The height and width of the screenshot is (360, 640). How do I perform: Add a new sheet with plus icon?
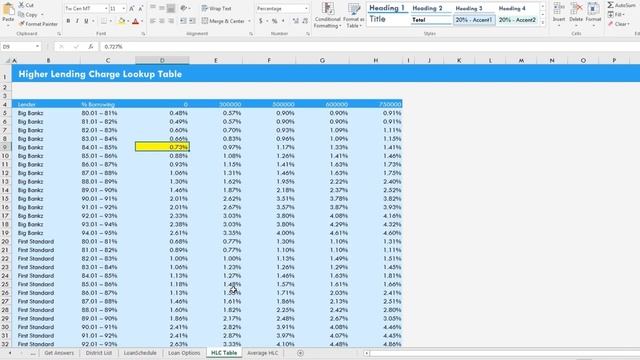pos(300,353)
